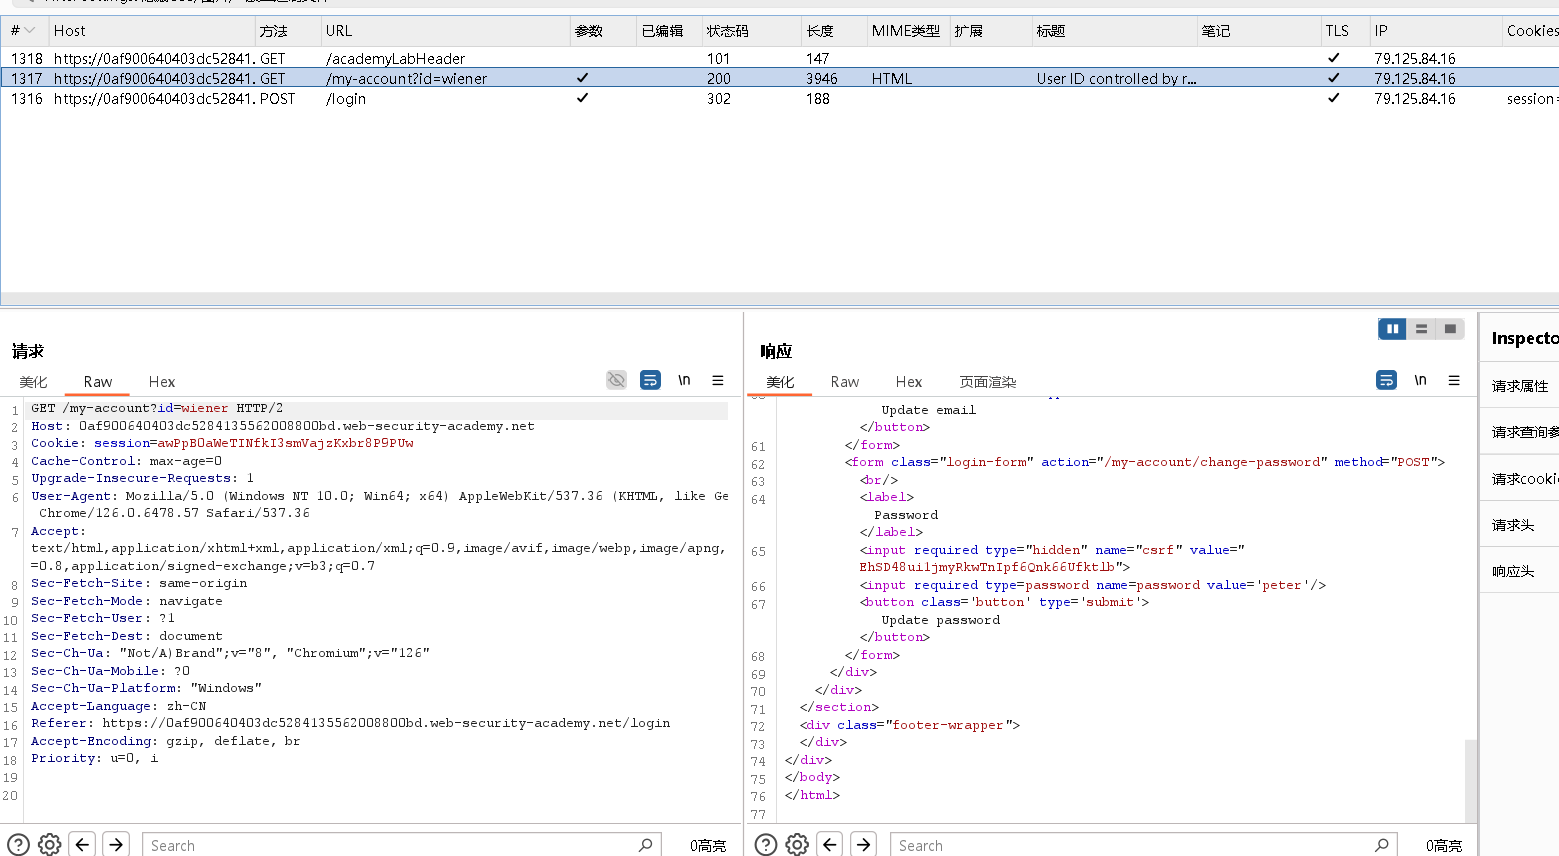Click the crossed-eye hide icon in request panel

coord(616,380)
